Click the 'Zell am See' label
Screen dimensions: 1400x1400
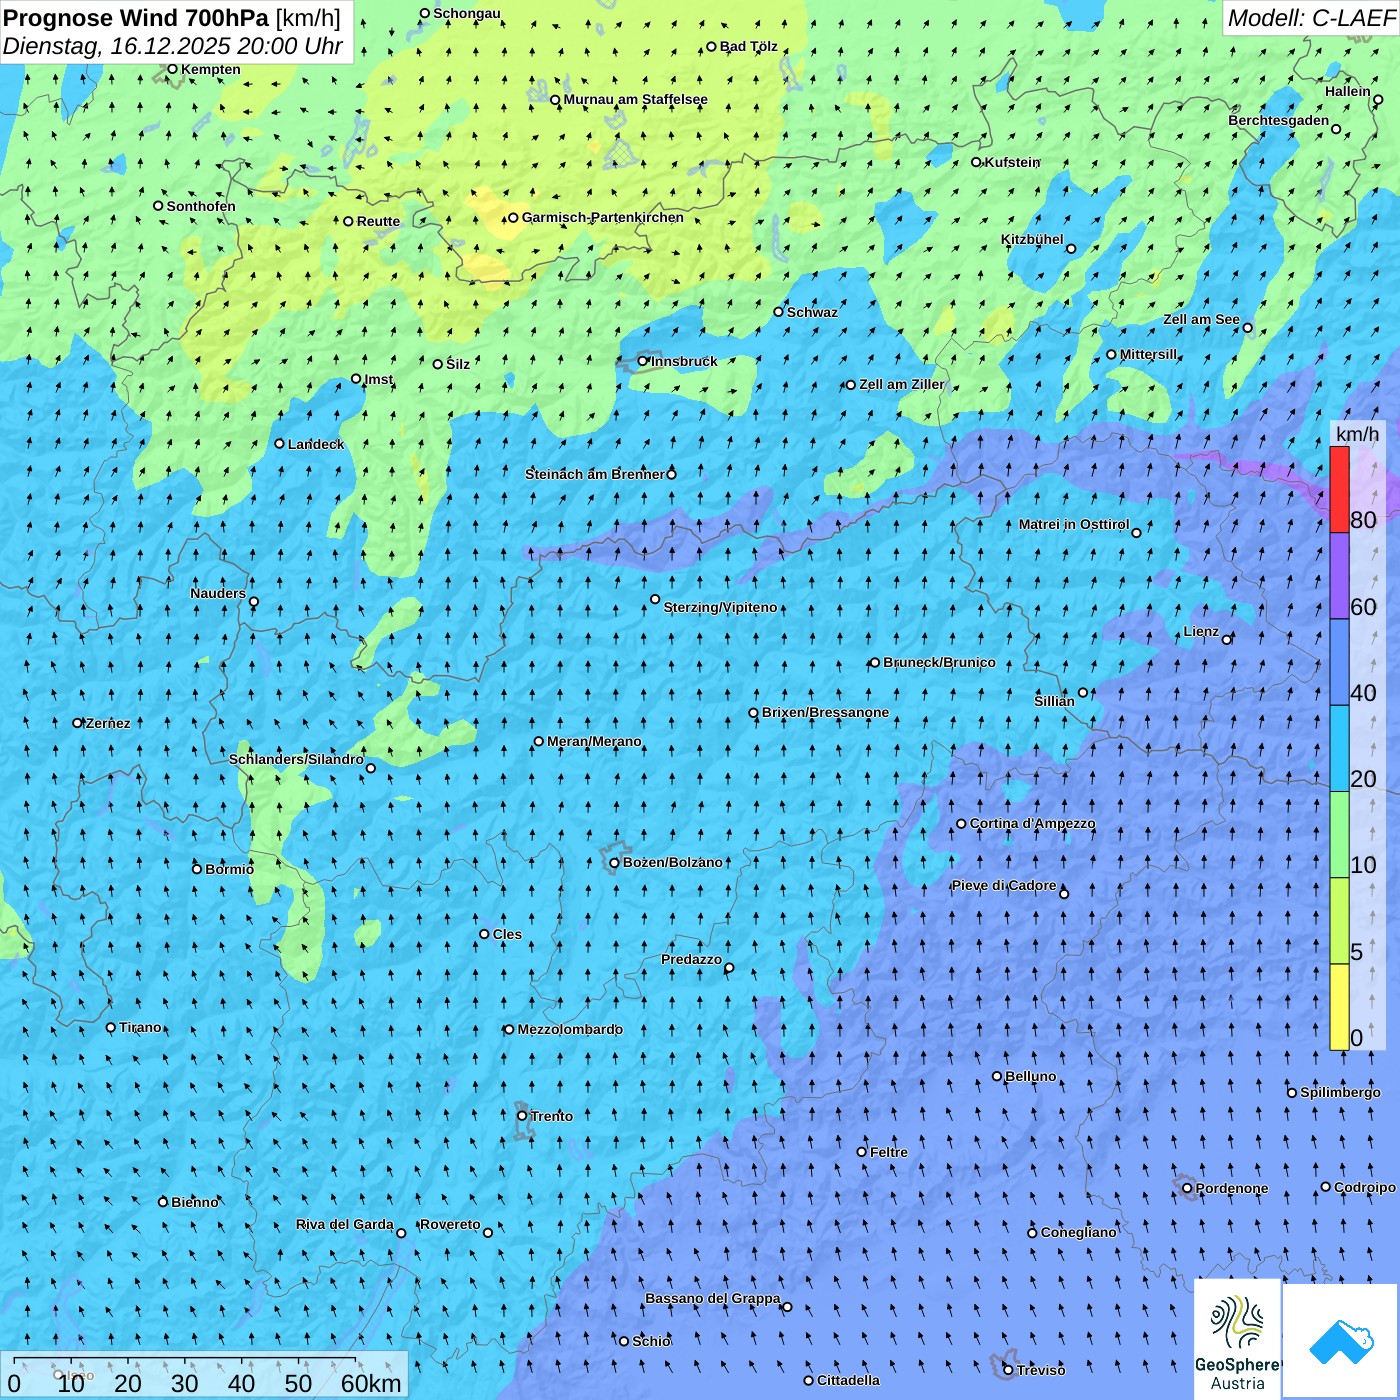(1202, 319)
